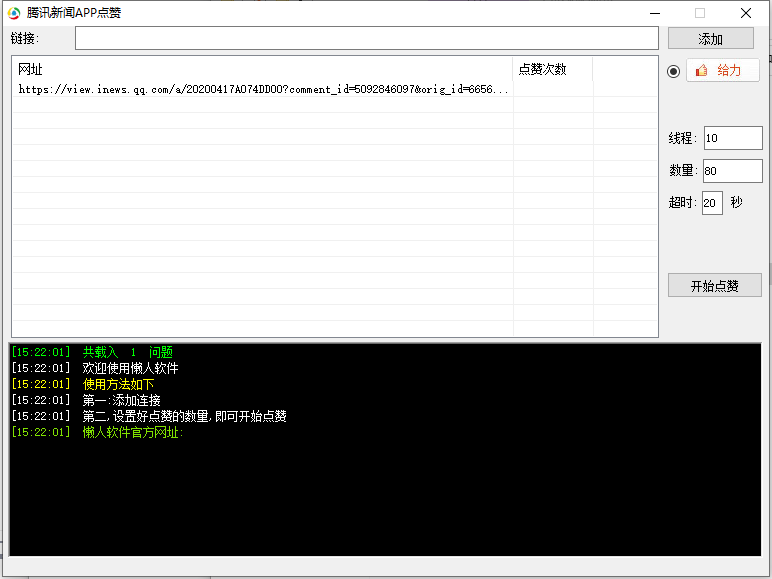
Task: Click the 超时 label
Action: coord(682,202)
